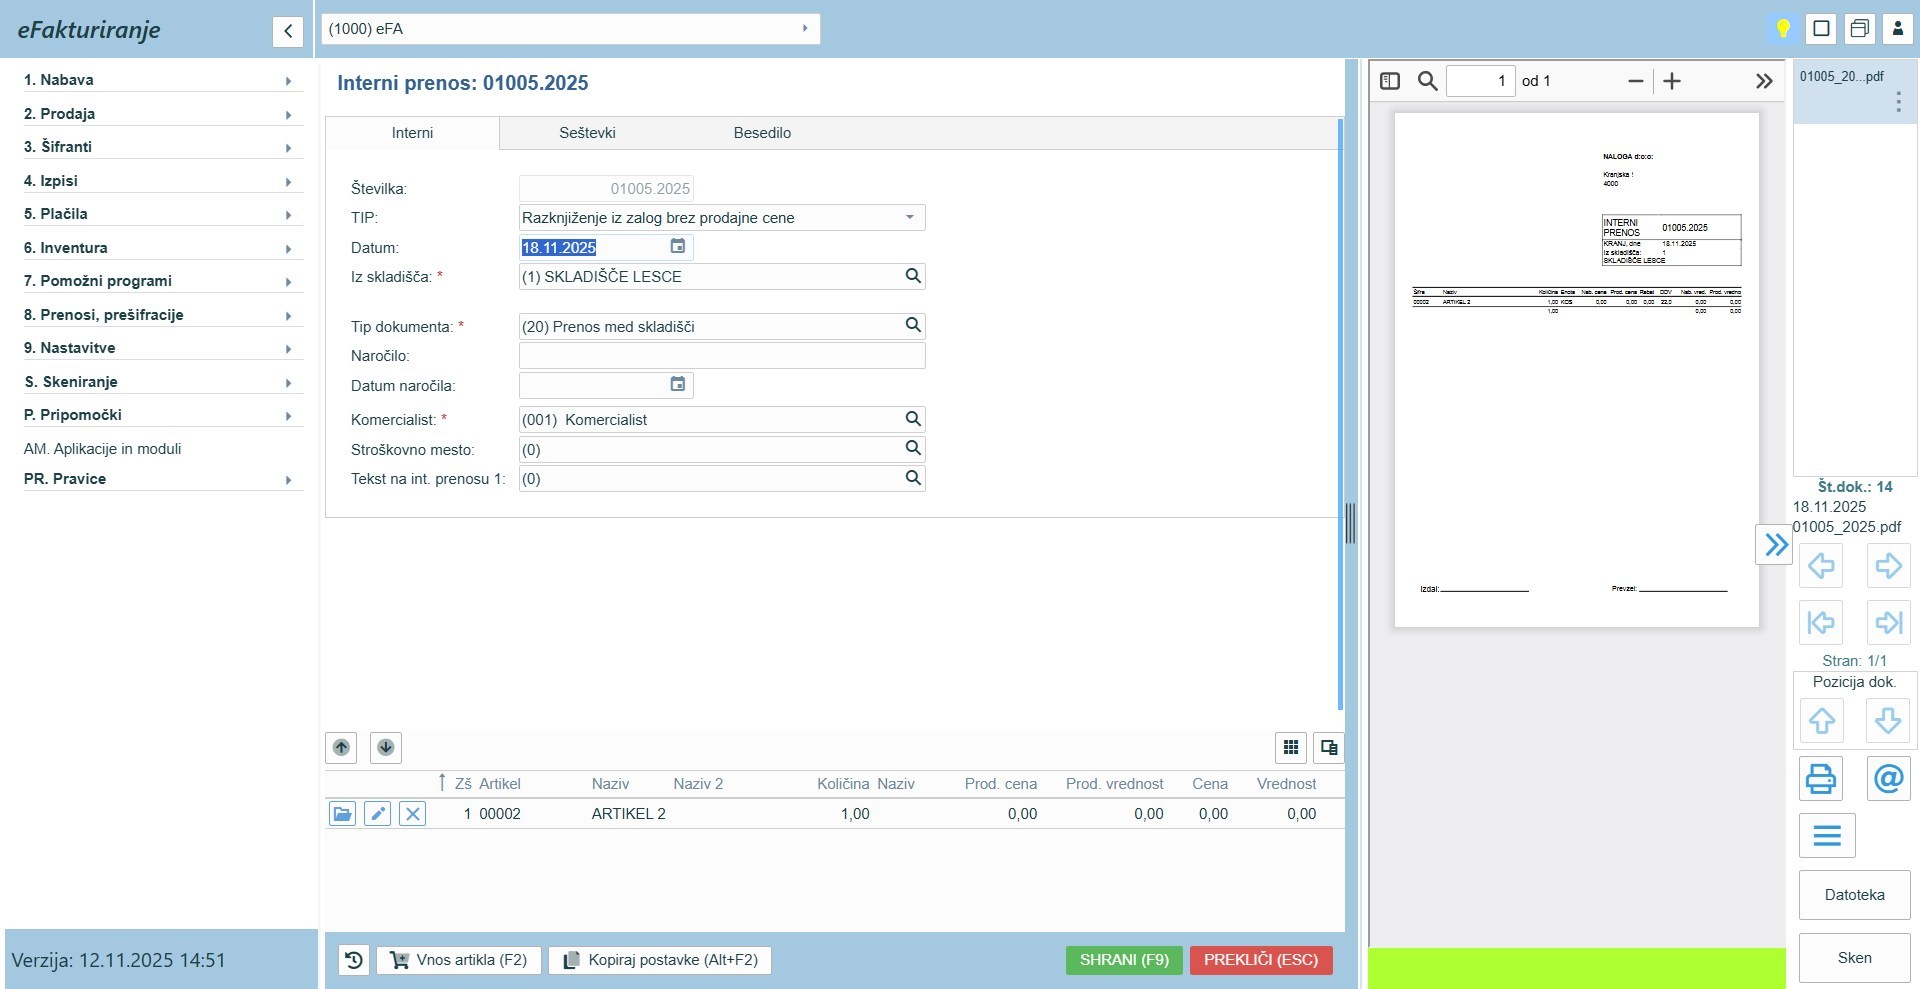Click the email @ icon
This screenshot has width=1920, height=989.
[x=1888, y=778]
